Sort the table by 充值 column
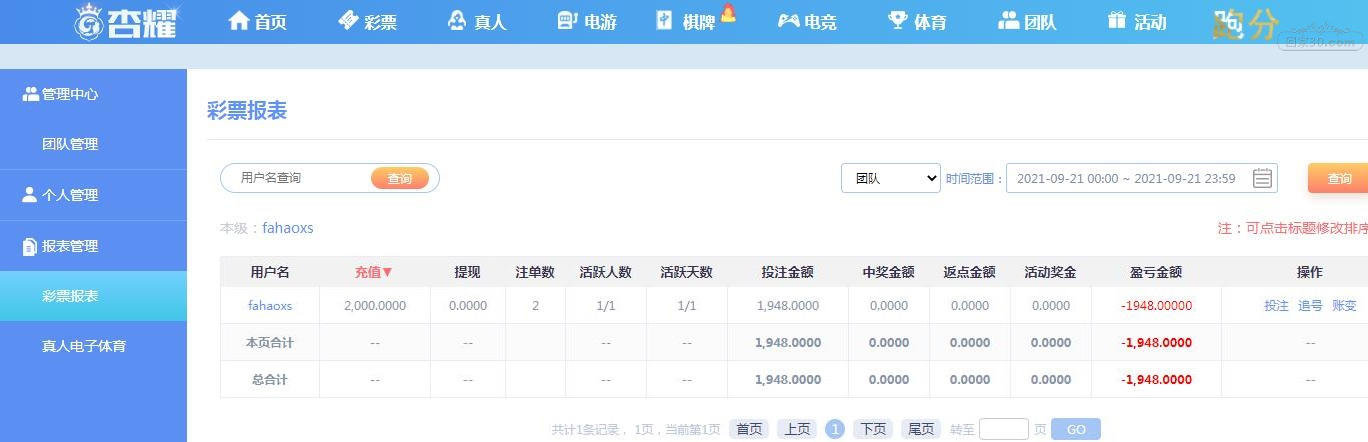Image resolution: width=1368 pixels, height=442 pixels. pyautogui.click(x=374, y=272)
